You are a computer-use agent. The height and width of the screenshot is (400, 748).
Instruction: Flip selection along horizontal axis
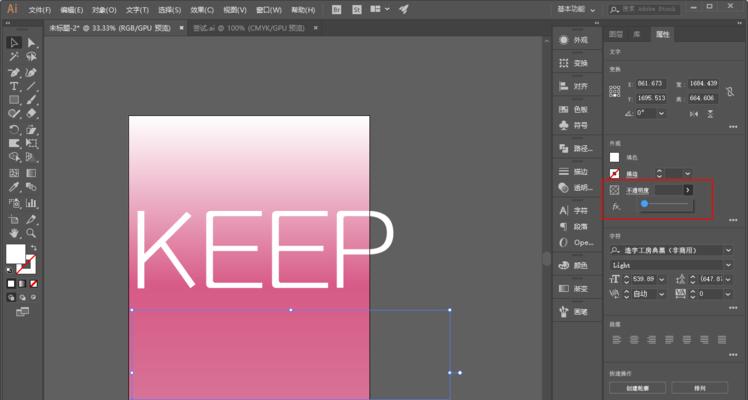[x=694, y=114]
